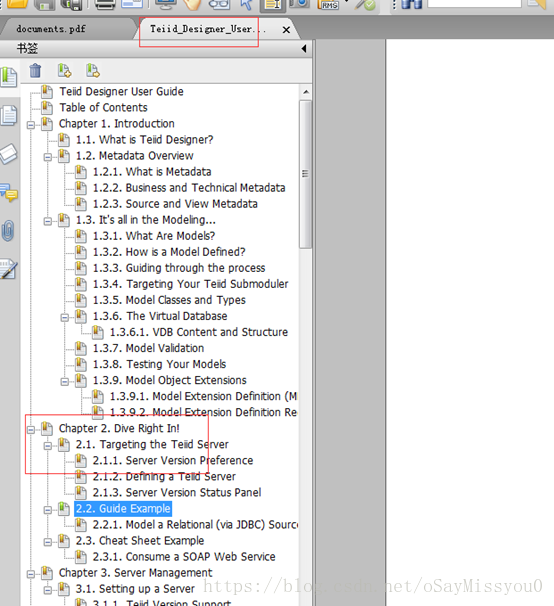554x606 pixels.
Task: Open bookmark 1.3.8. Testing Your Models
Action: (x=159, y=364)
